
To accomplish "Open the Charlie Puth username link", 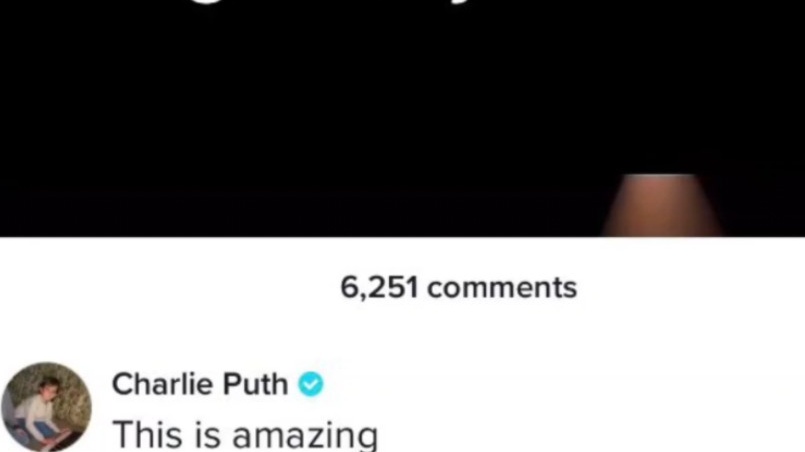I will (x=200, y=384).
